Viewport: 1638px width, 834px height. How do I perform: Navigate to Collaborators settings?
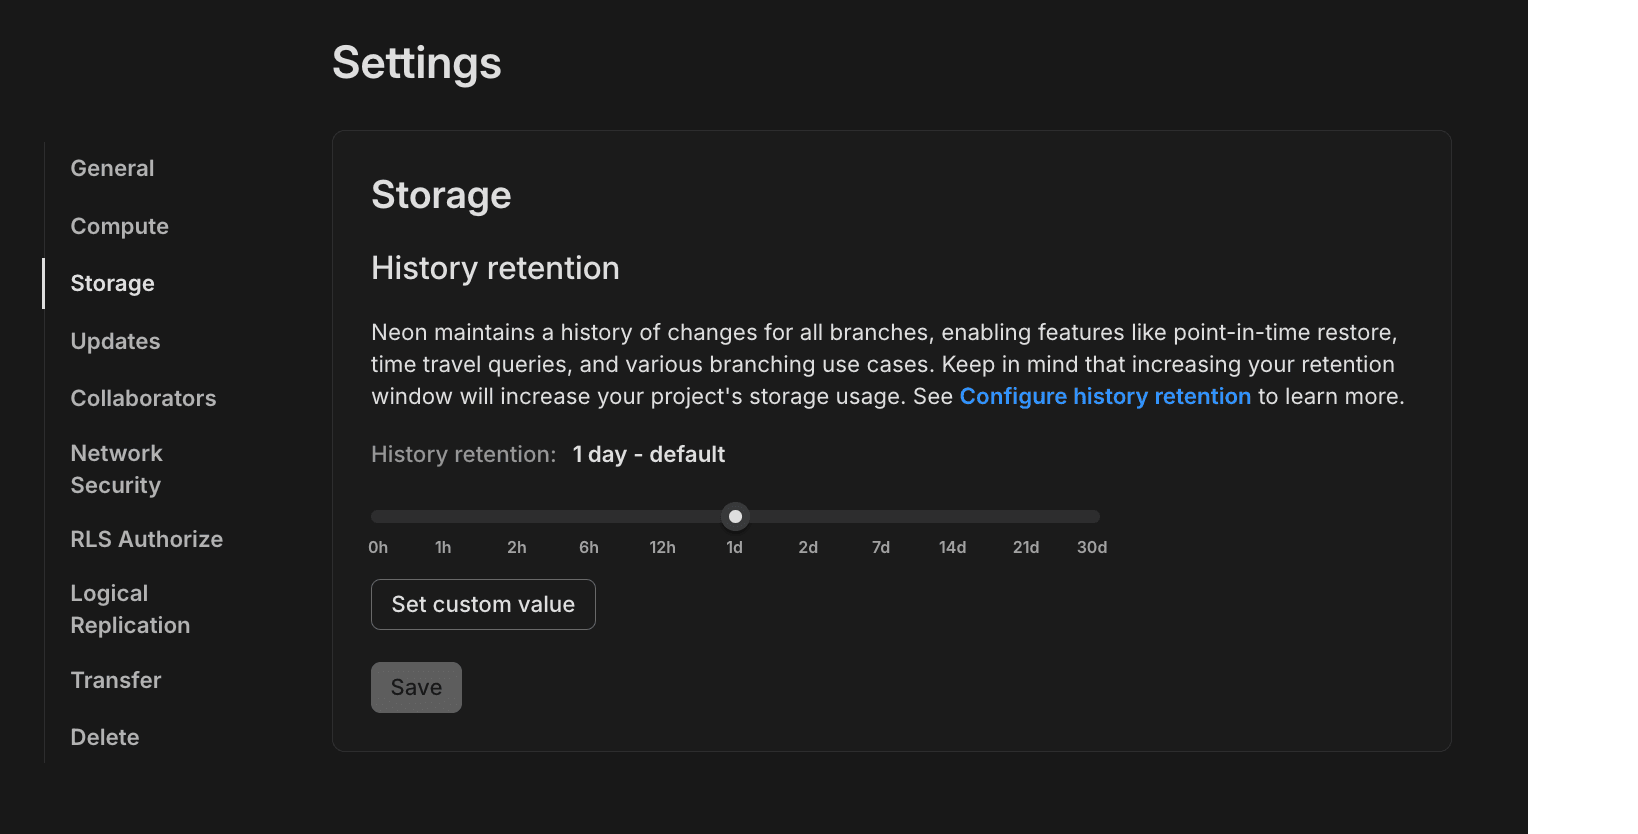point(143,398)
